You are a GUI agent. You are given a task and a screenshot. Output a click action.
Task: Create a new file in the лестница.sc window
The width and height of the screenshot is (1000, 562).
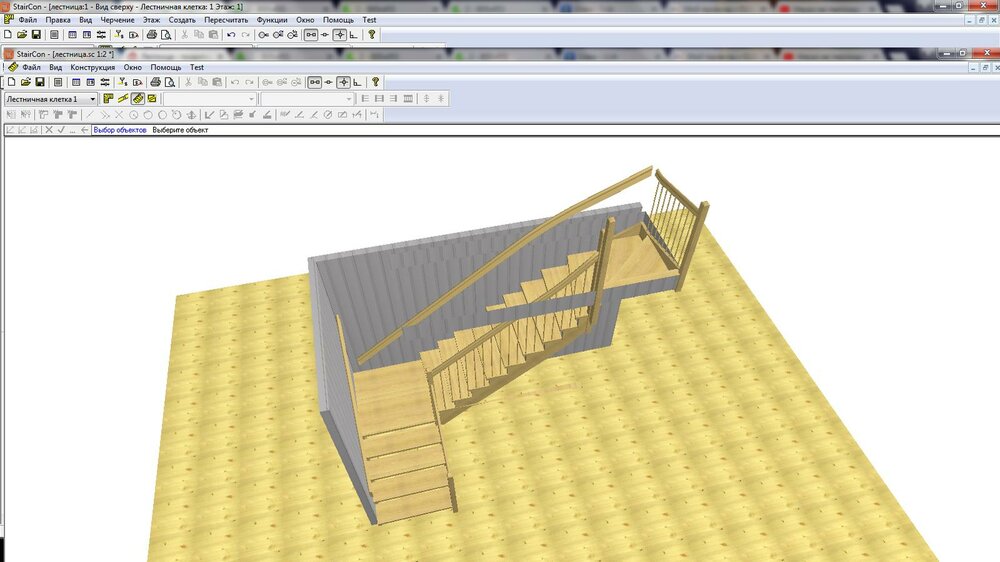[x=11, y=82]
